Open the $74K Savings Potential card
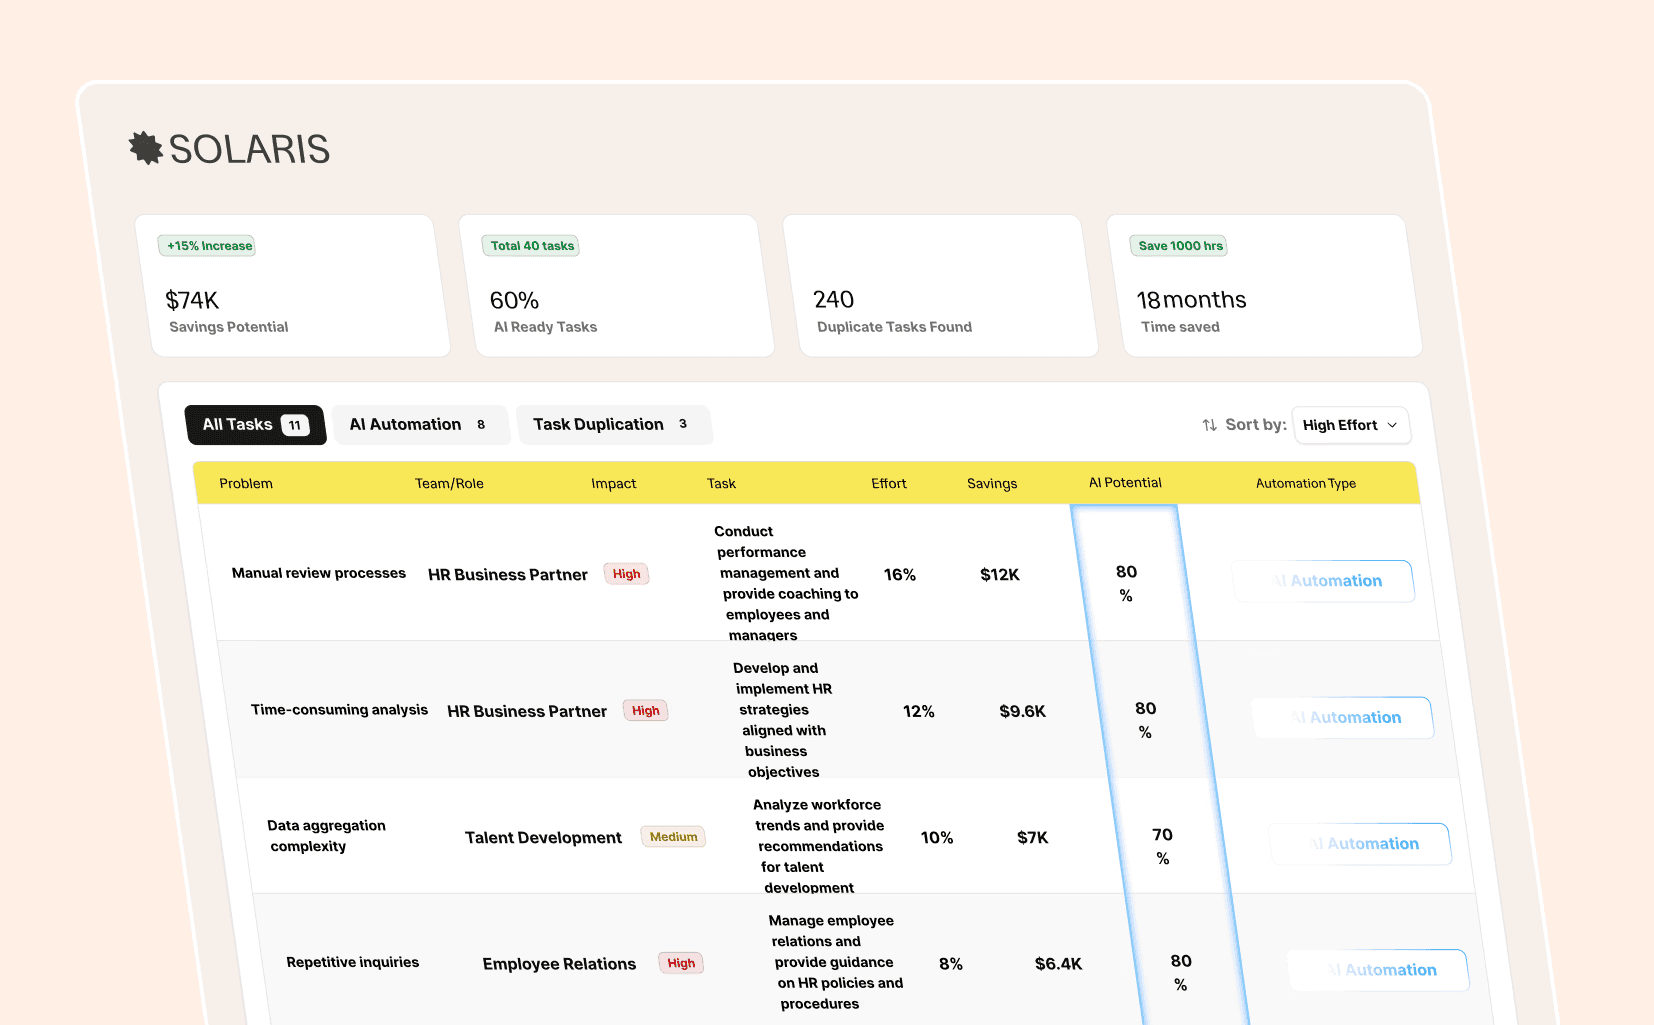 click(293, 286)
